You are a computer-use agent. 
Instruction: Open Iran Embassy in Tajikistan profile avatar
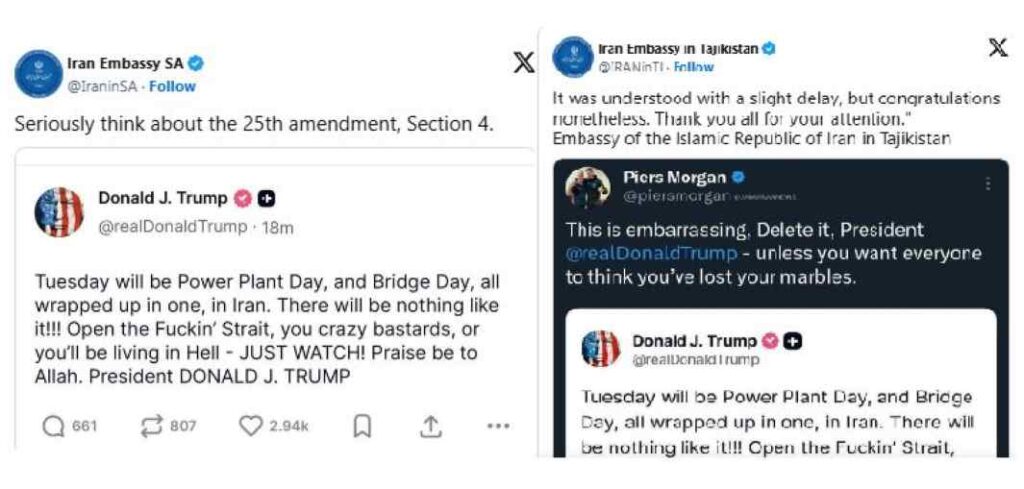(x=573, y=56)
